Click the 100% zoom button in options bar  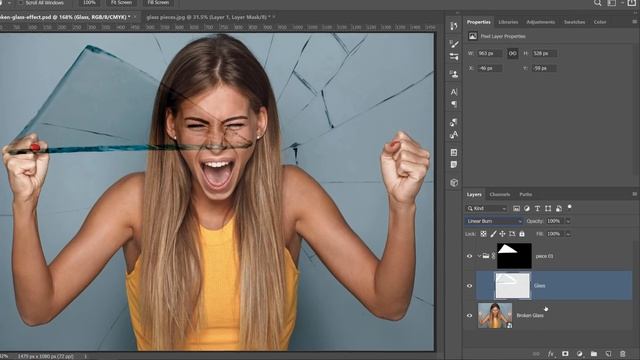(89, 2)
